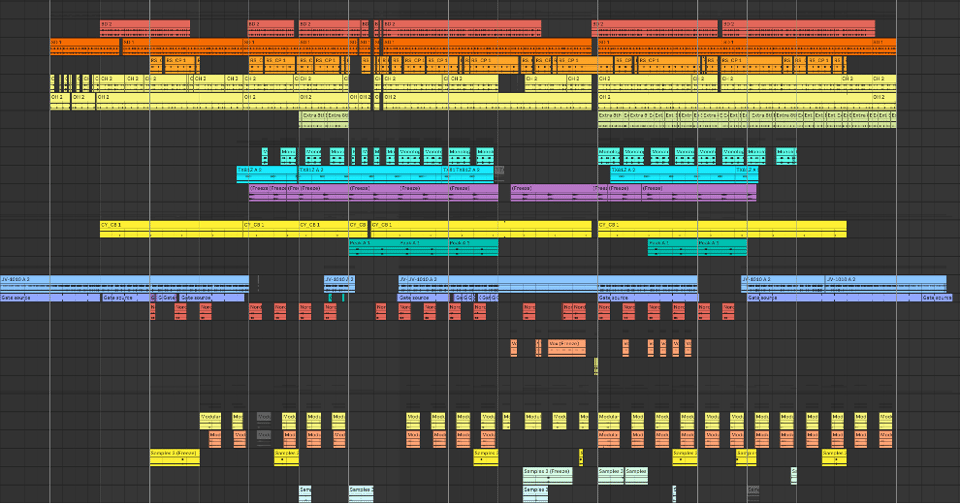Click the last purple (Freeze) clip
The height and width of the screenshot is (504, 960).
tap(699, 189)
